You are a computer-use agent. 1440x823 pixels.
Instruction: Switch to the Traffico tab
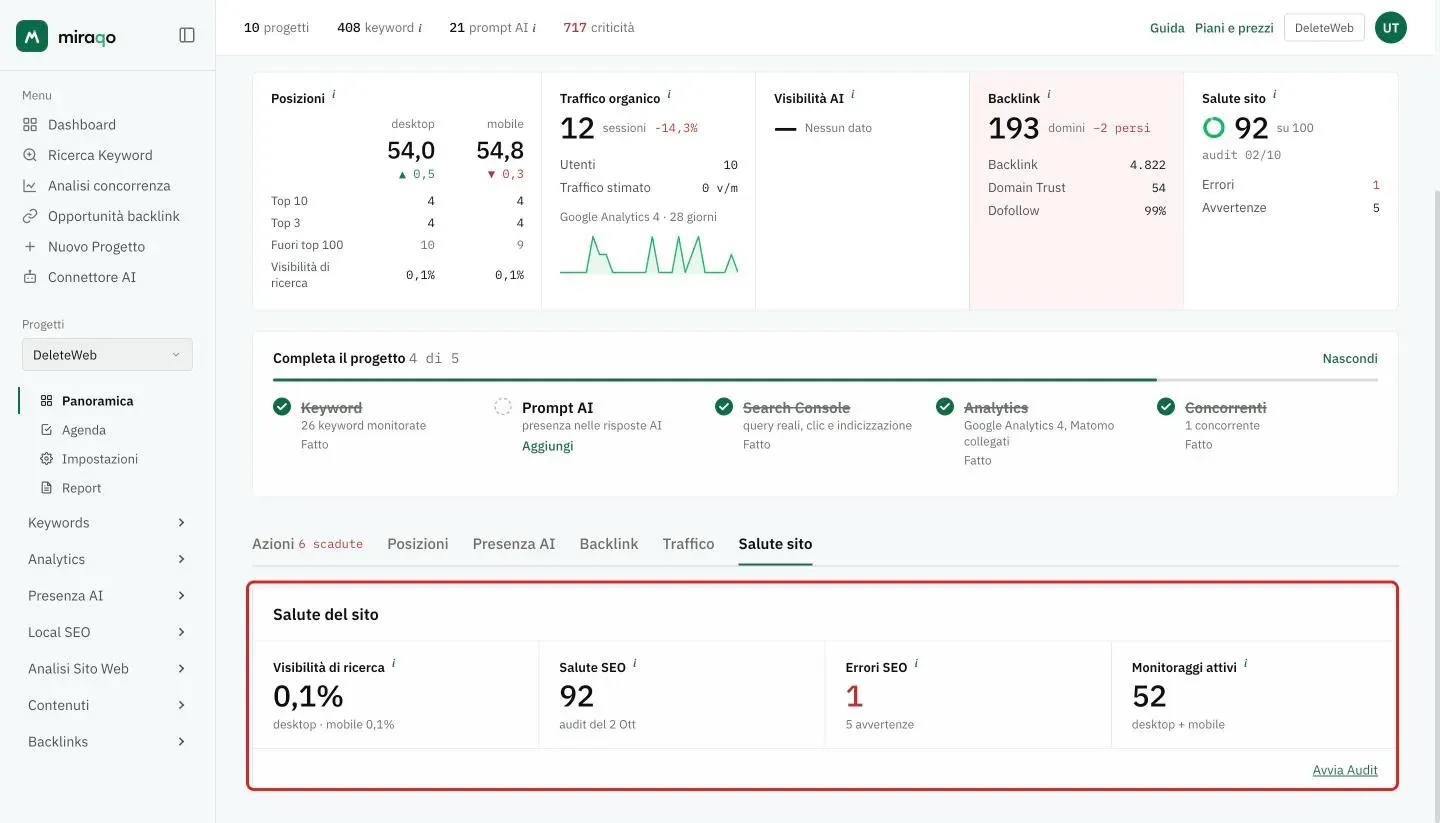[688, 544]
